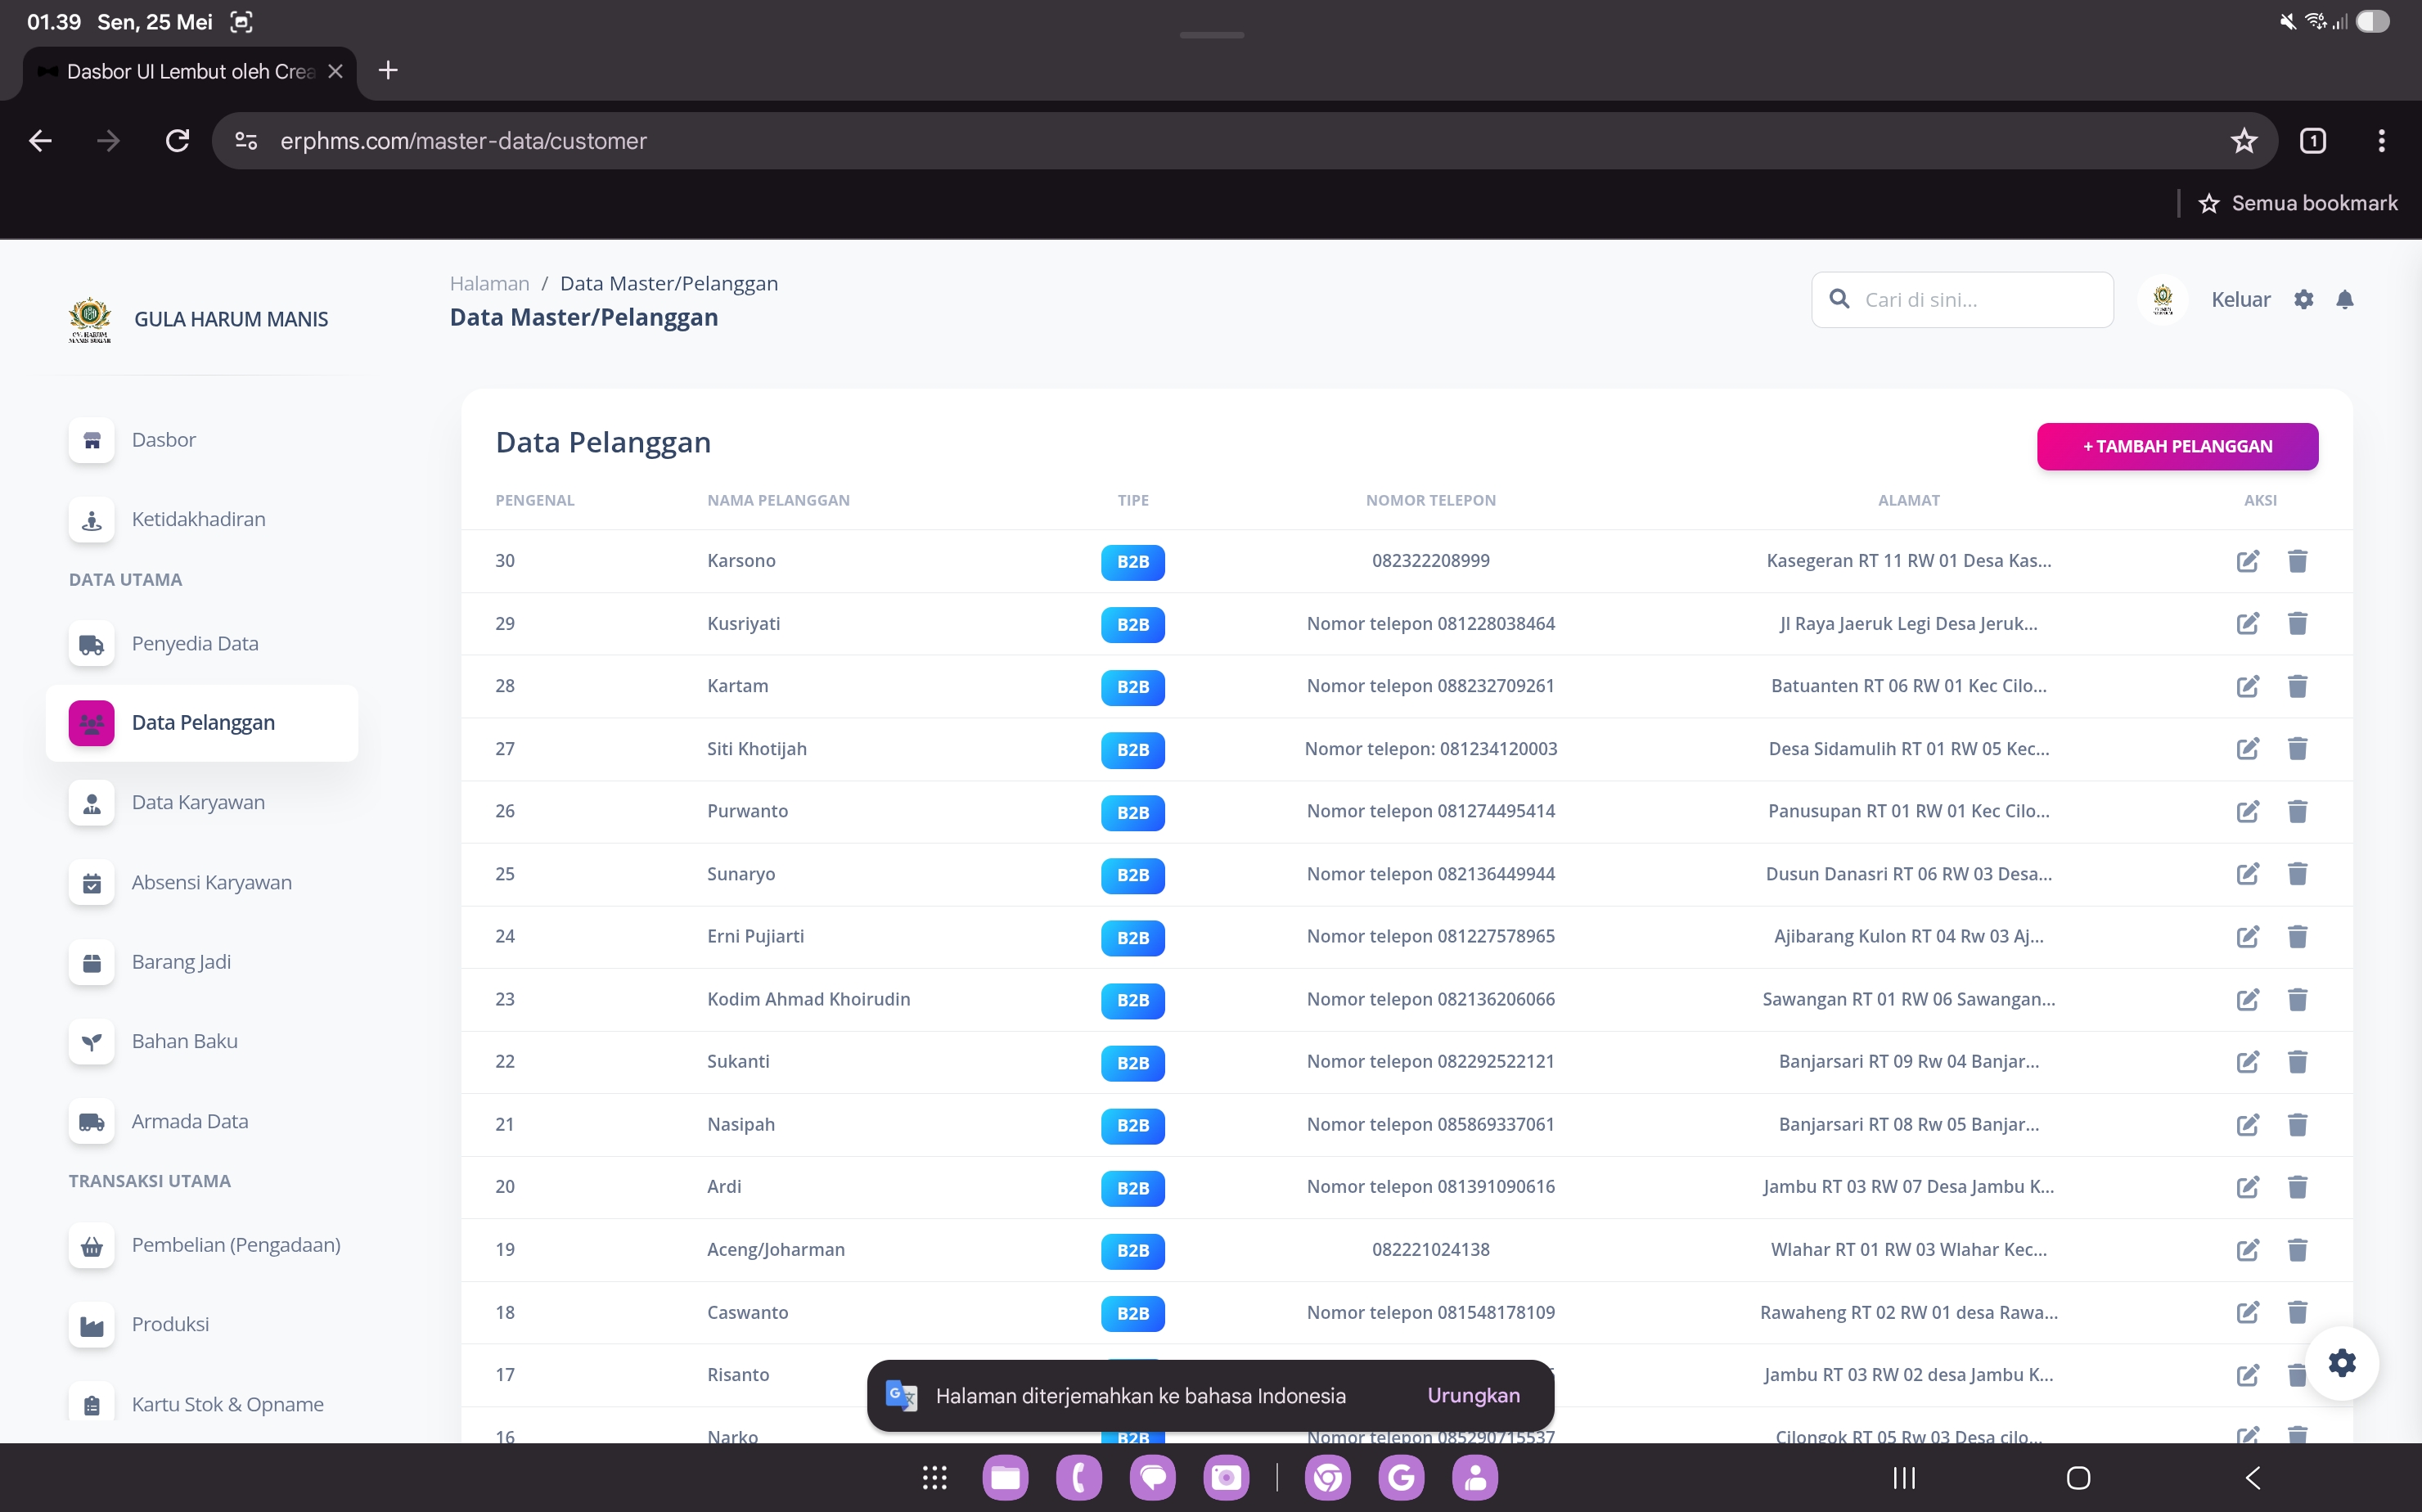Image resolution: width=2422 pixels, height=1512 pixels.
Task: Edit customer Kartam
Action: click(2247, 686)
